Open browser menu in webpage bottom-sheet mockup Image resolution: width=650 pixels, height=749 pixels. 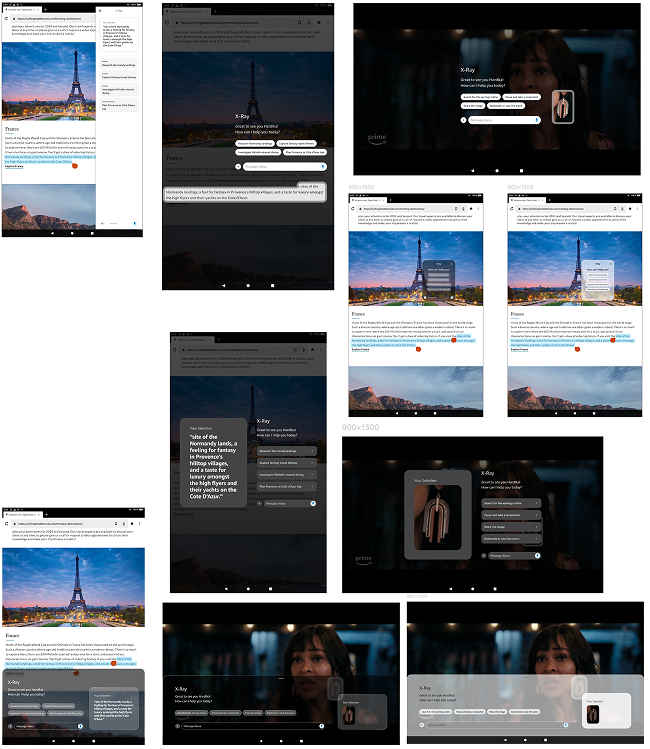click(139, 524)
